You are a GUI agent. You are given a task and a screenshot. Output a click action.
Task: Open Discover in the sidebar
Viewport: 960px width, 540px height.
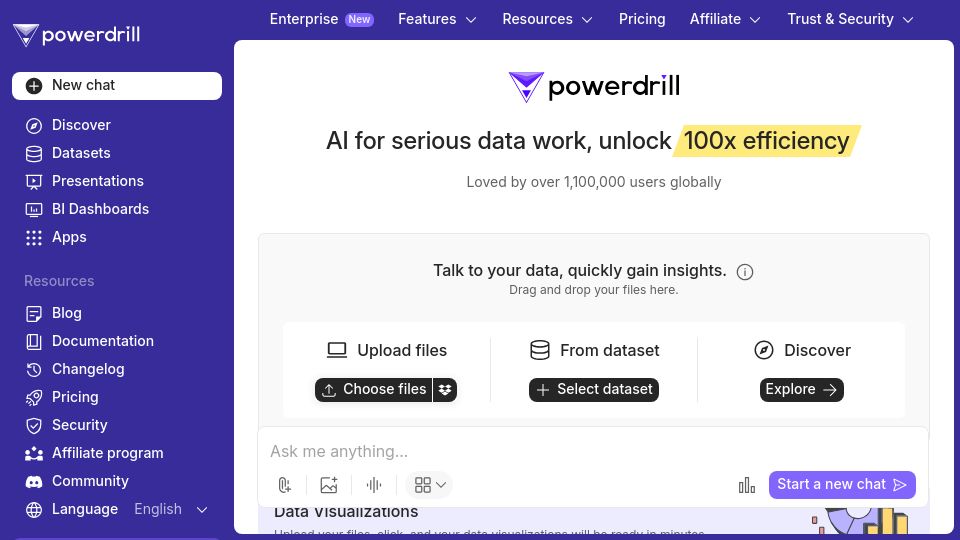pyautogui.click(x=81, y=125)
